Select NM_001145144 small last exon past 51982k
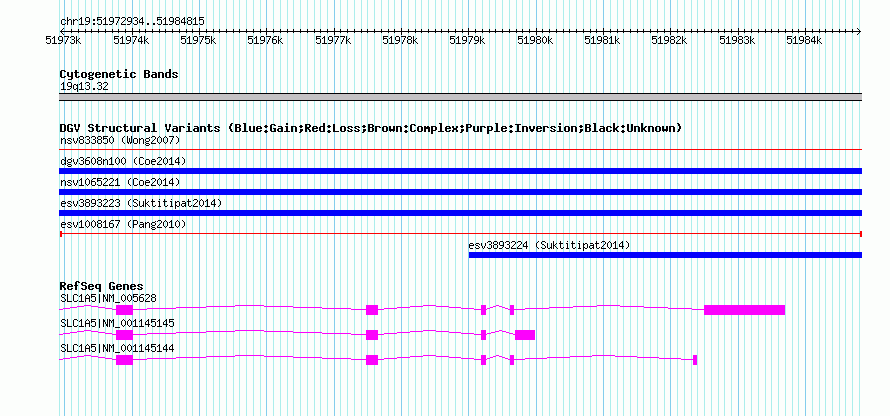This screenshot has height=416, width=890. click(695, 360)
